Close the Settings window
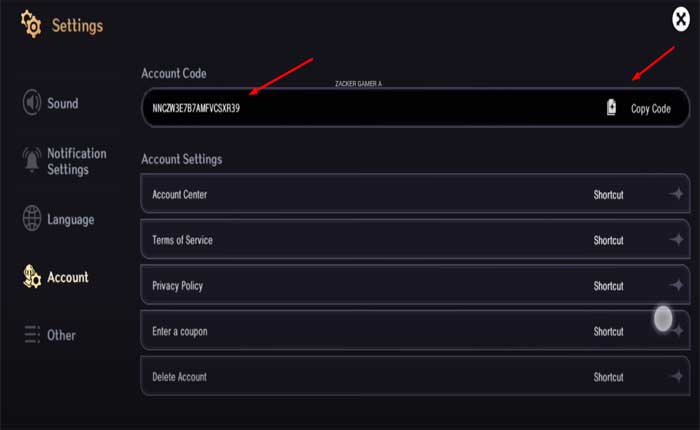The image size is (700, 430). [x=681, y=19]
